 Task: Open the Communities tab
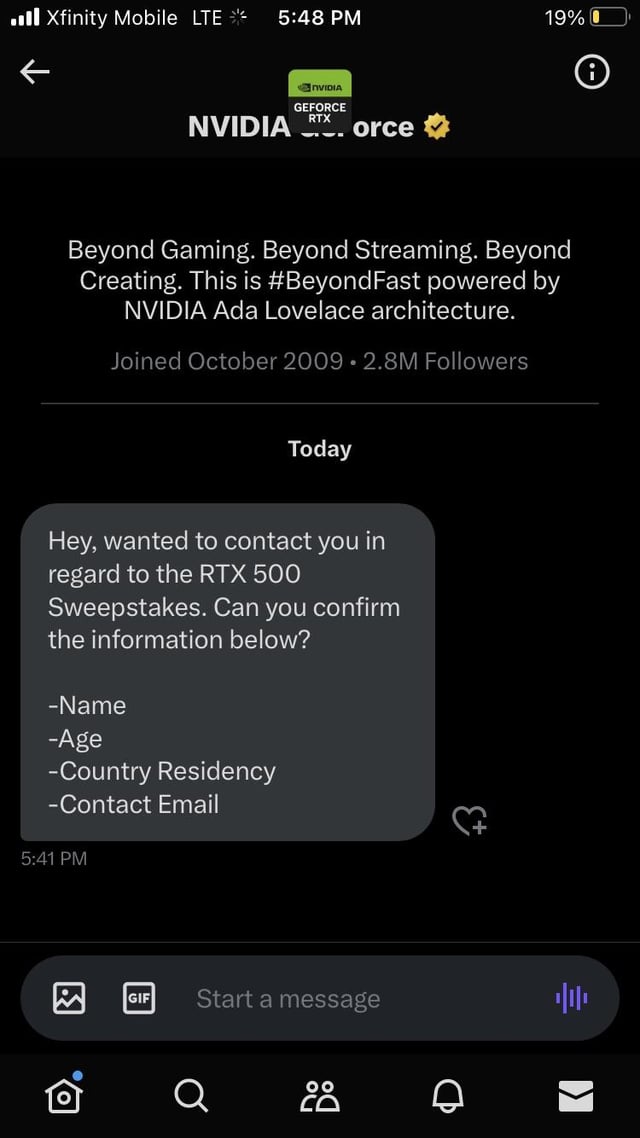[x=320, y=1095]
